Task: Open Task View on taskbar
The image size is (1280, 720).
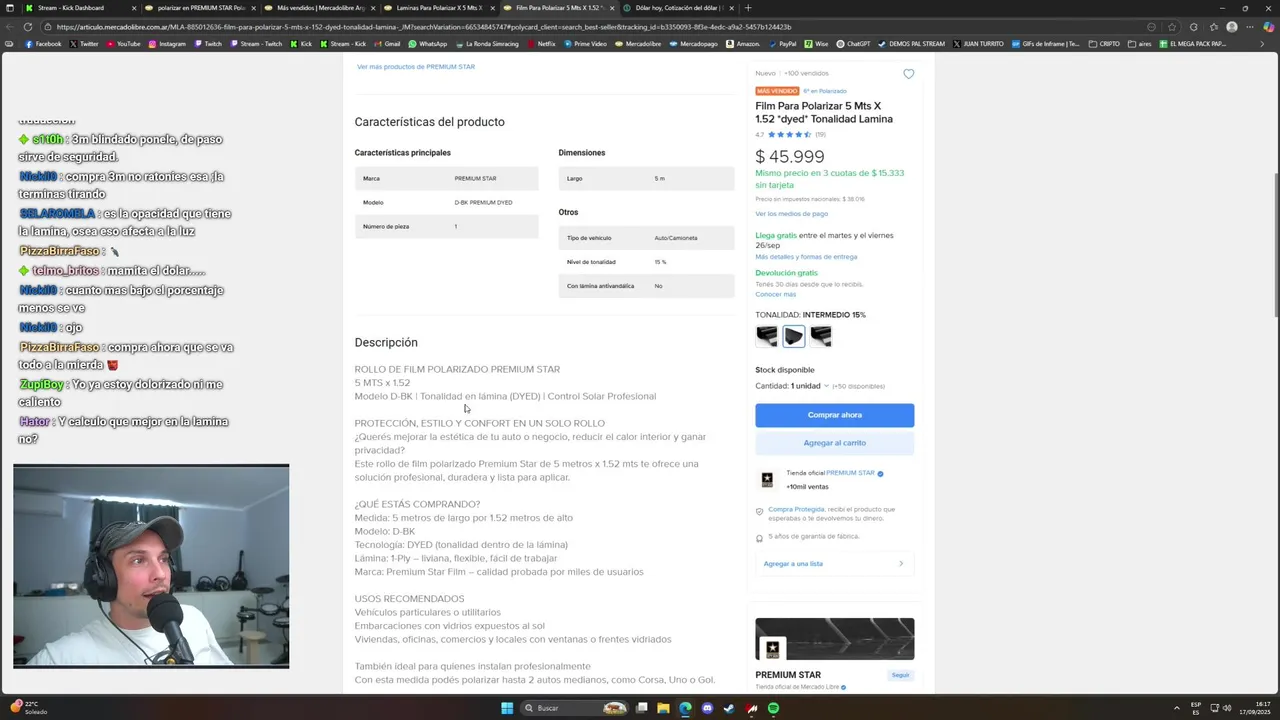Action: pos(641,708)
